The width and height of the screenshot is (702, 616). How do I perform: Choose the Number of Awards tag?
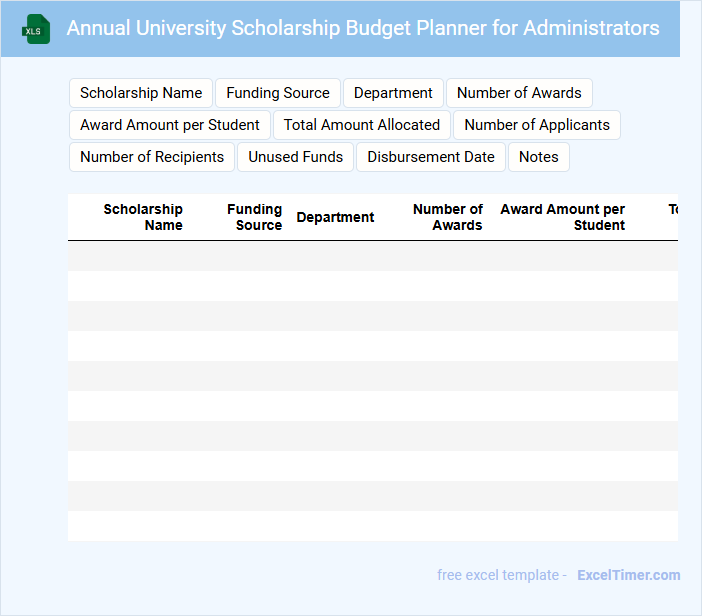click(x=519, y=93)
